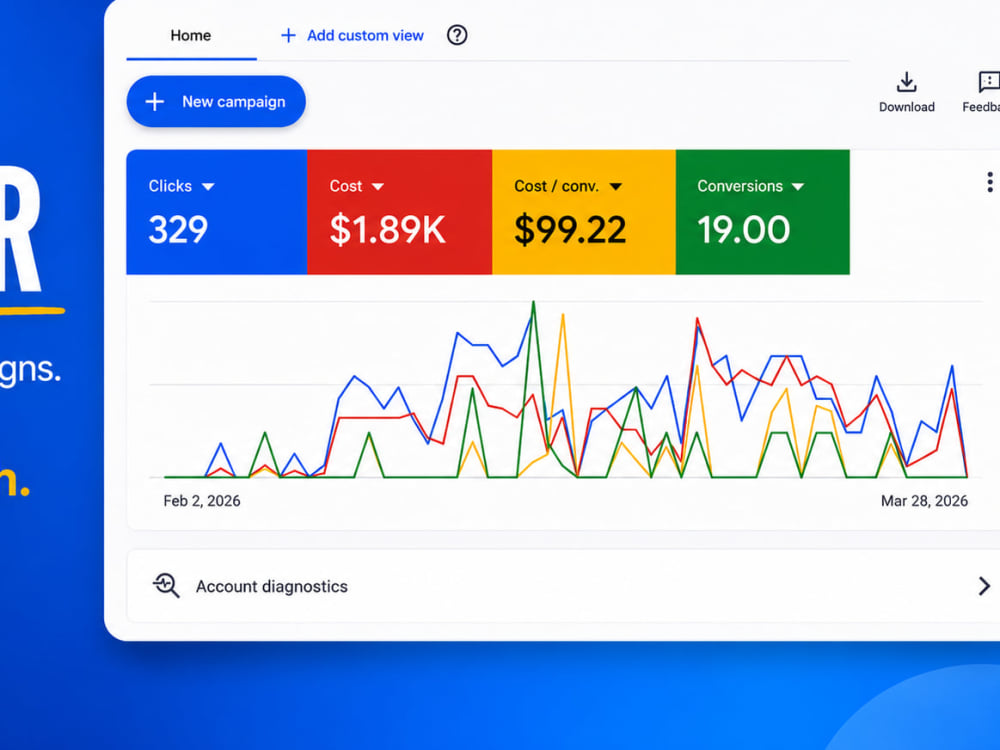Click the plus icon beside Add custom view
The image size is (1000, 750).
288,36
